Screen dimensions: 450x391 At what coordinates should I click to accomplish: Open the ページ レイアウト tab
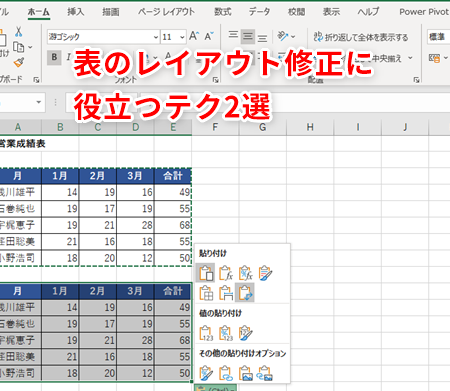coord(166,12)
